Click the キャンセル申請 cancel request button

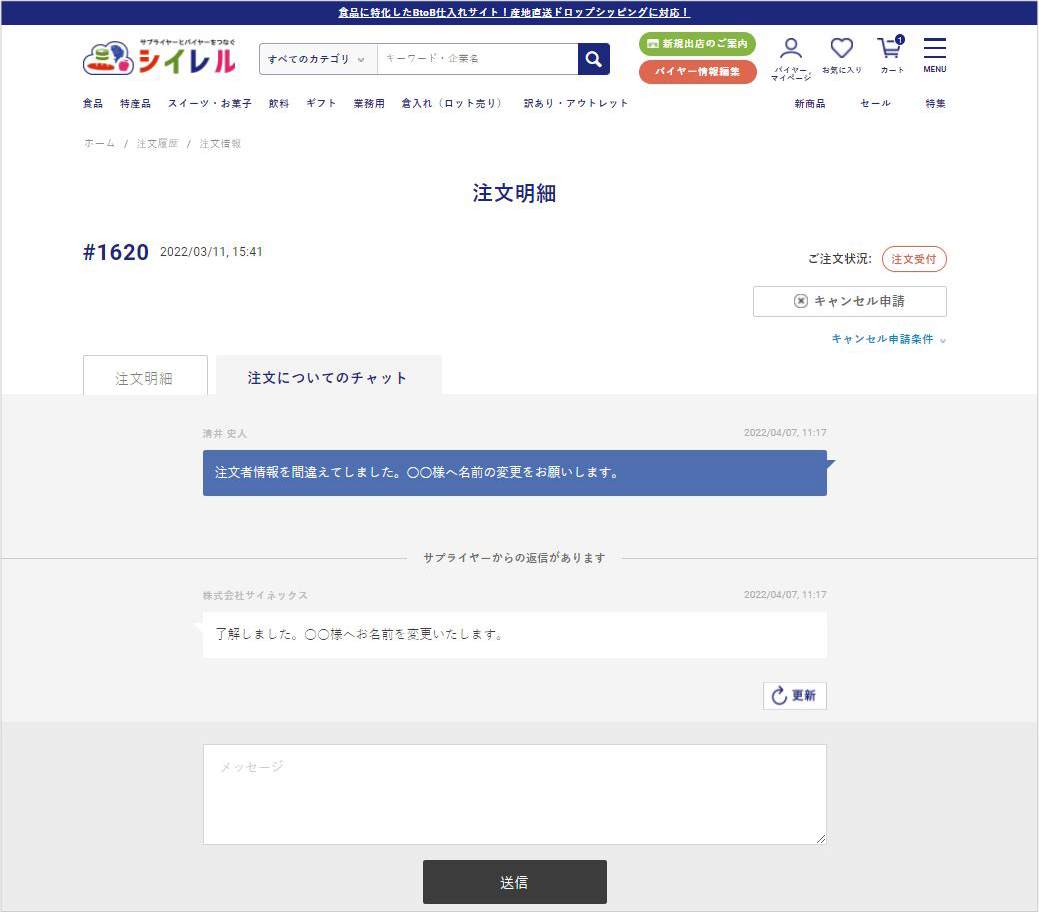tap(849, 301)
